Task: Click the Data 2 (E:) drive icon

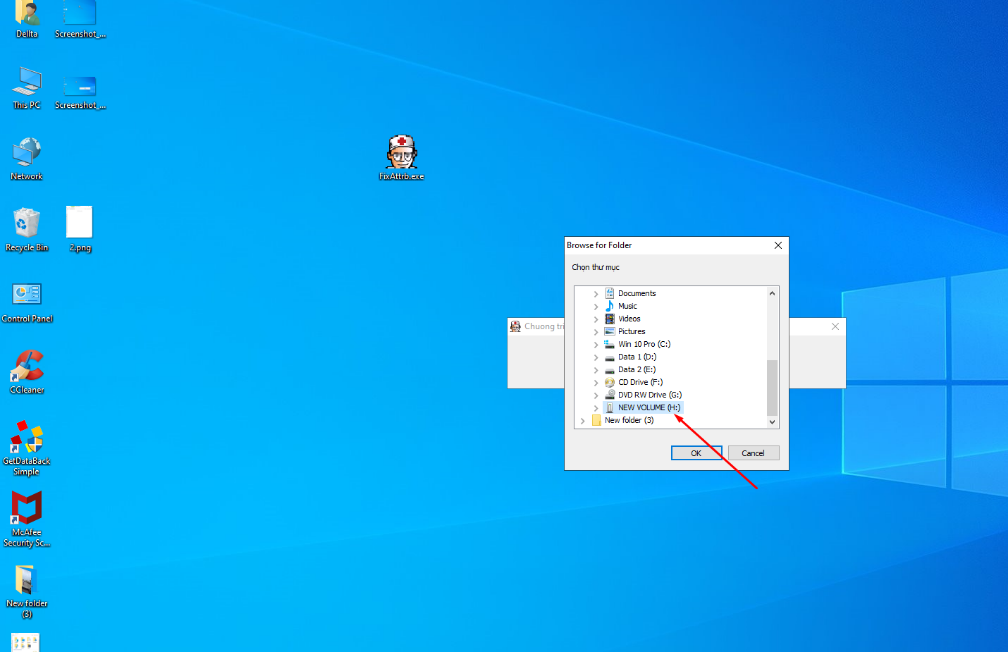Action: [609, 370]
